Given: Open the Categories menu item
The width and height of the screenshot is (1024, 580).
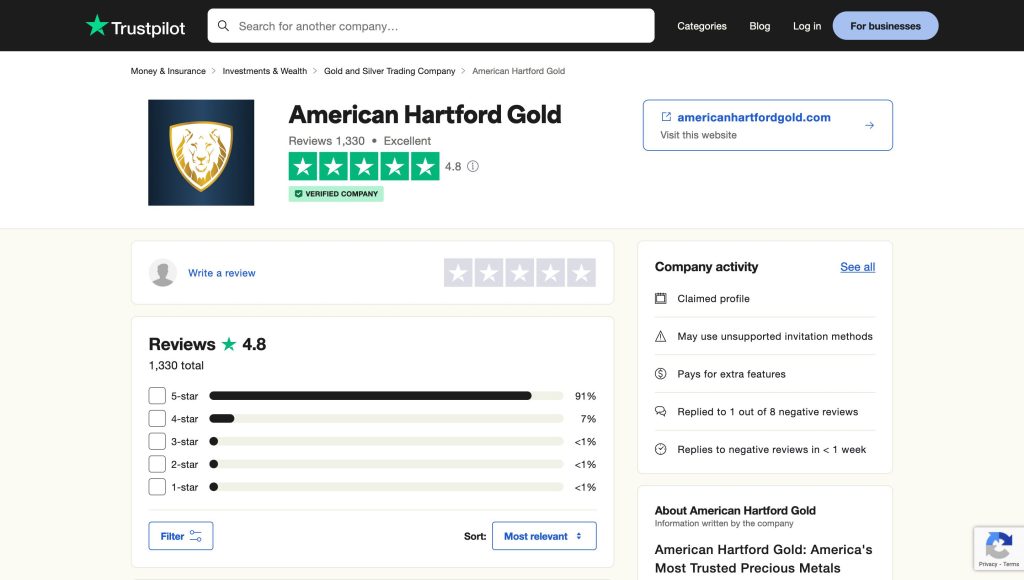Looking at the screenshot, I should [x=702, y=26].
